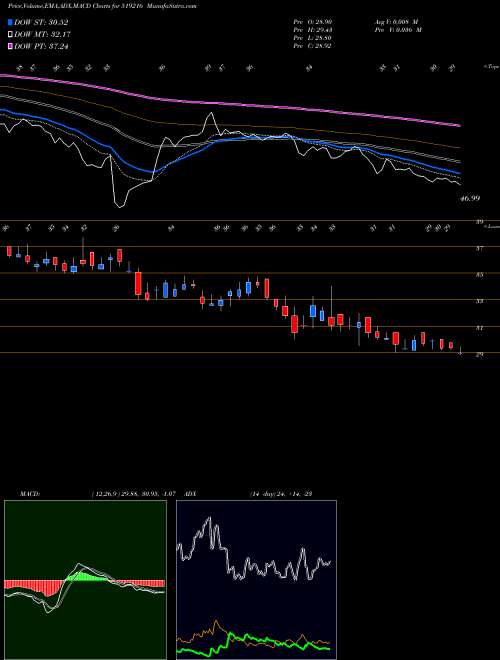Click the 37 price axis label
This screenshot has height=660, width=500.
click(x=479, y=249)
